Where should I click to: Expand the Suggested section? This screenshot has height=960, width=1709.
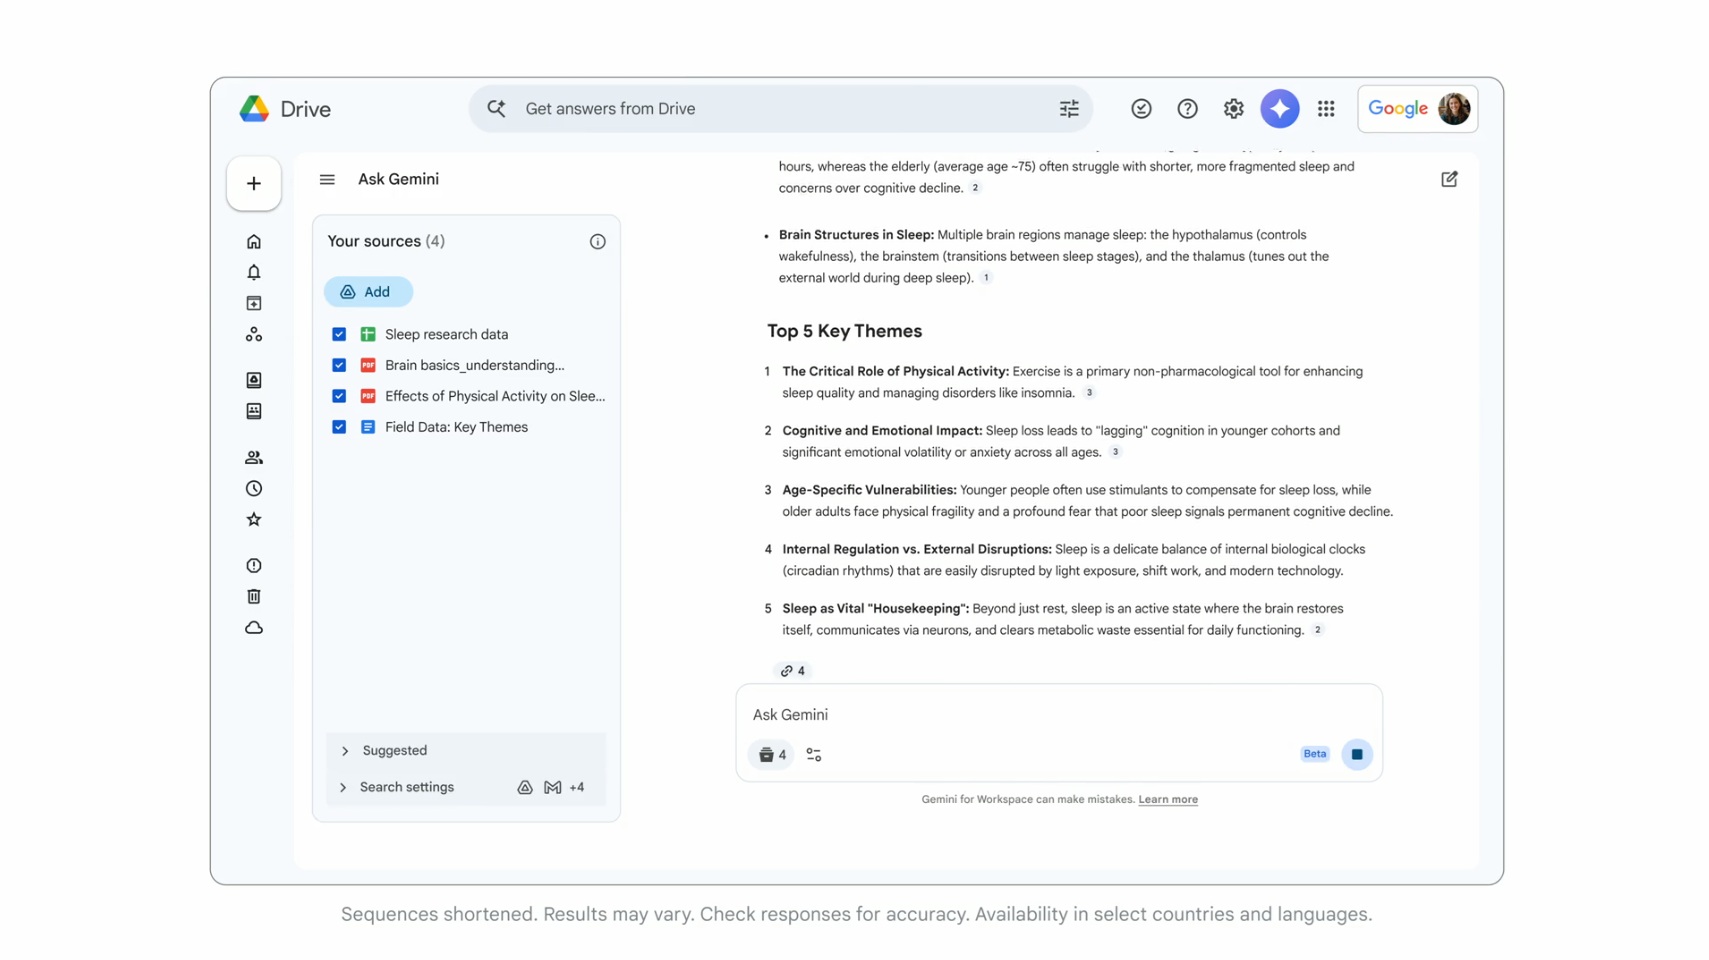(345, 751)
